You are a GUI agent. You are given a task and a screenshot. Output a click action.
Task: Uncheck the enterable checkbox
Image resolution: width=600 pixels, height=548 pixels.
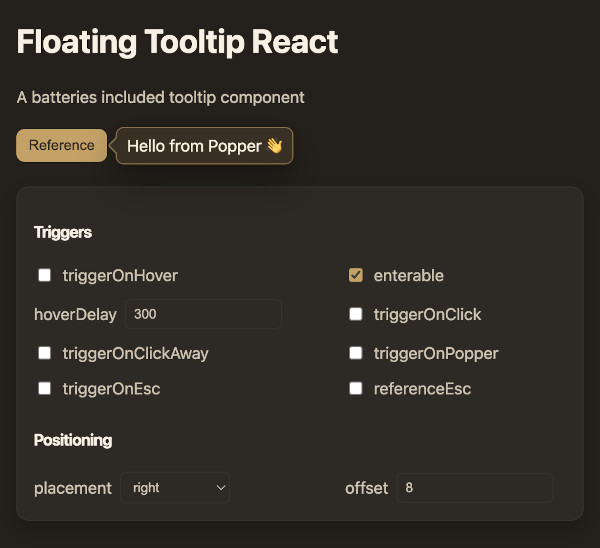coord(355,275)
